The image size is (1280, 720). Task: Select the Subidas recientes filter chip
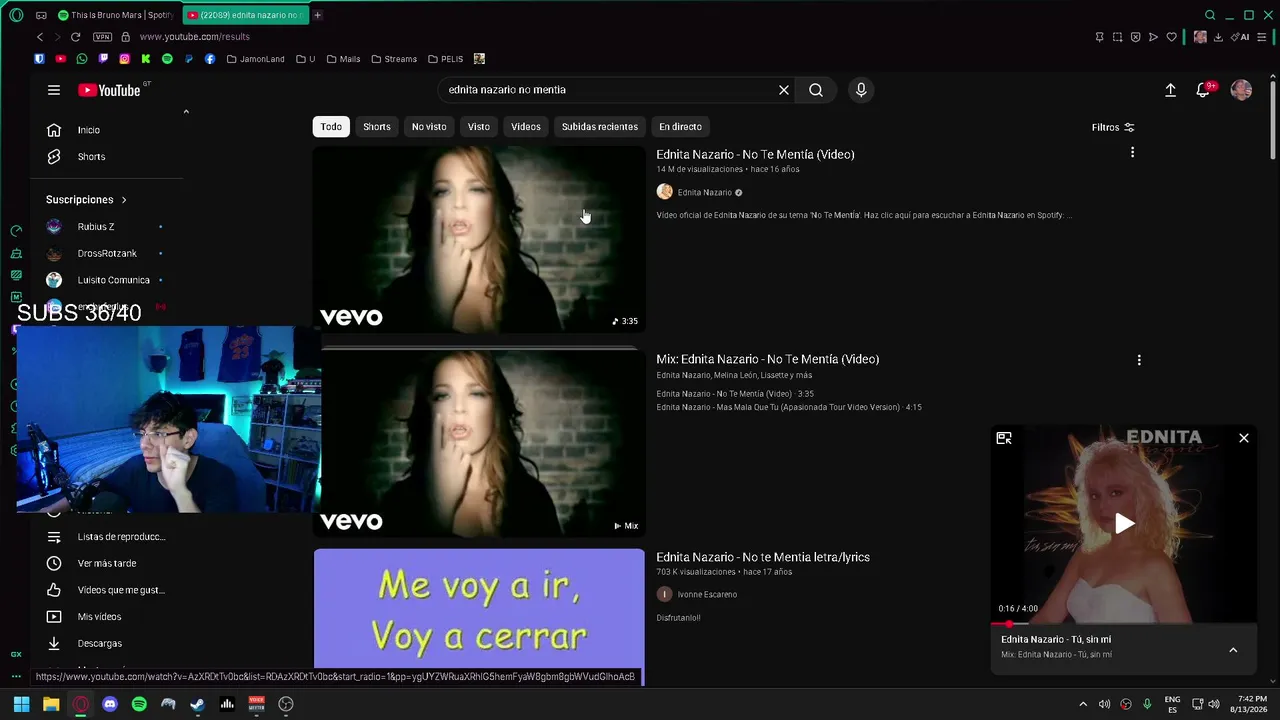pos(600,127)
